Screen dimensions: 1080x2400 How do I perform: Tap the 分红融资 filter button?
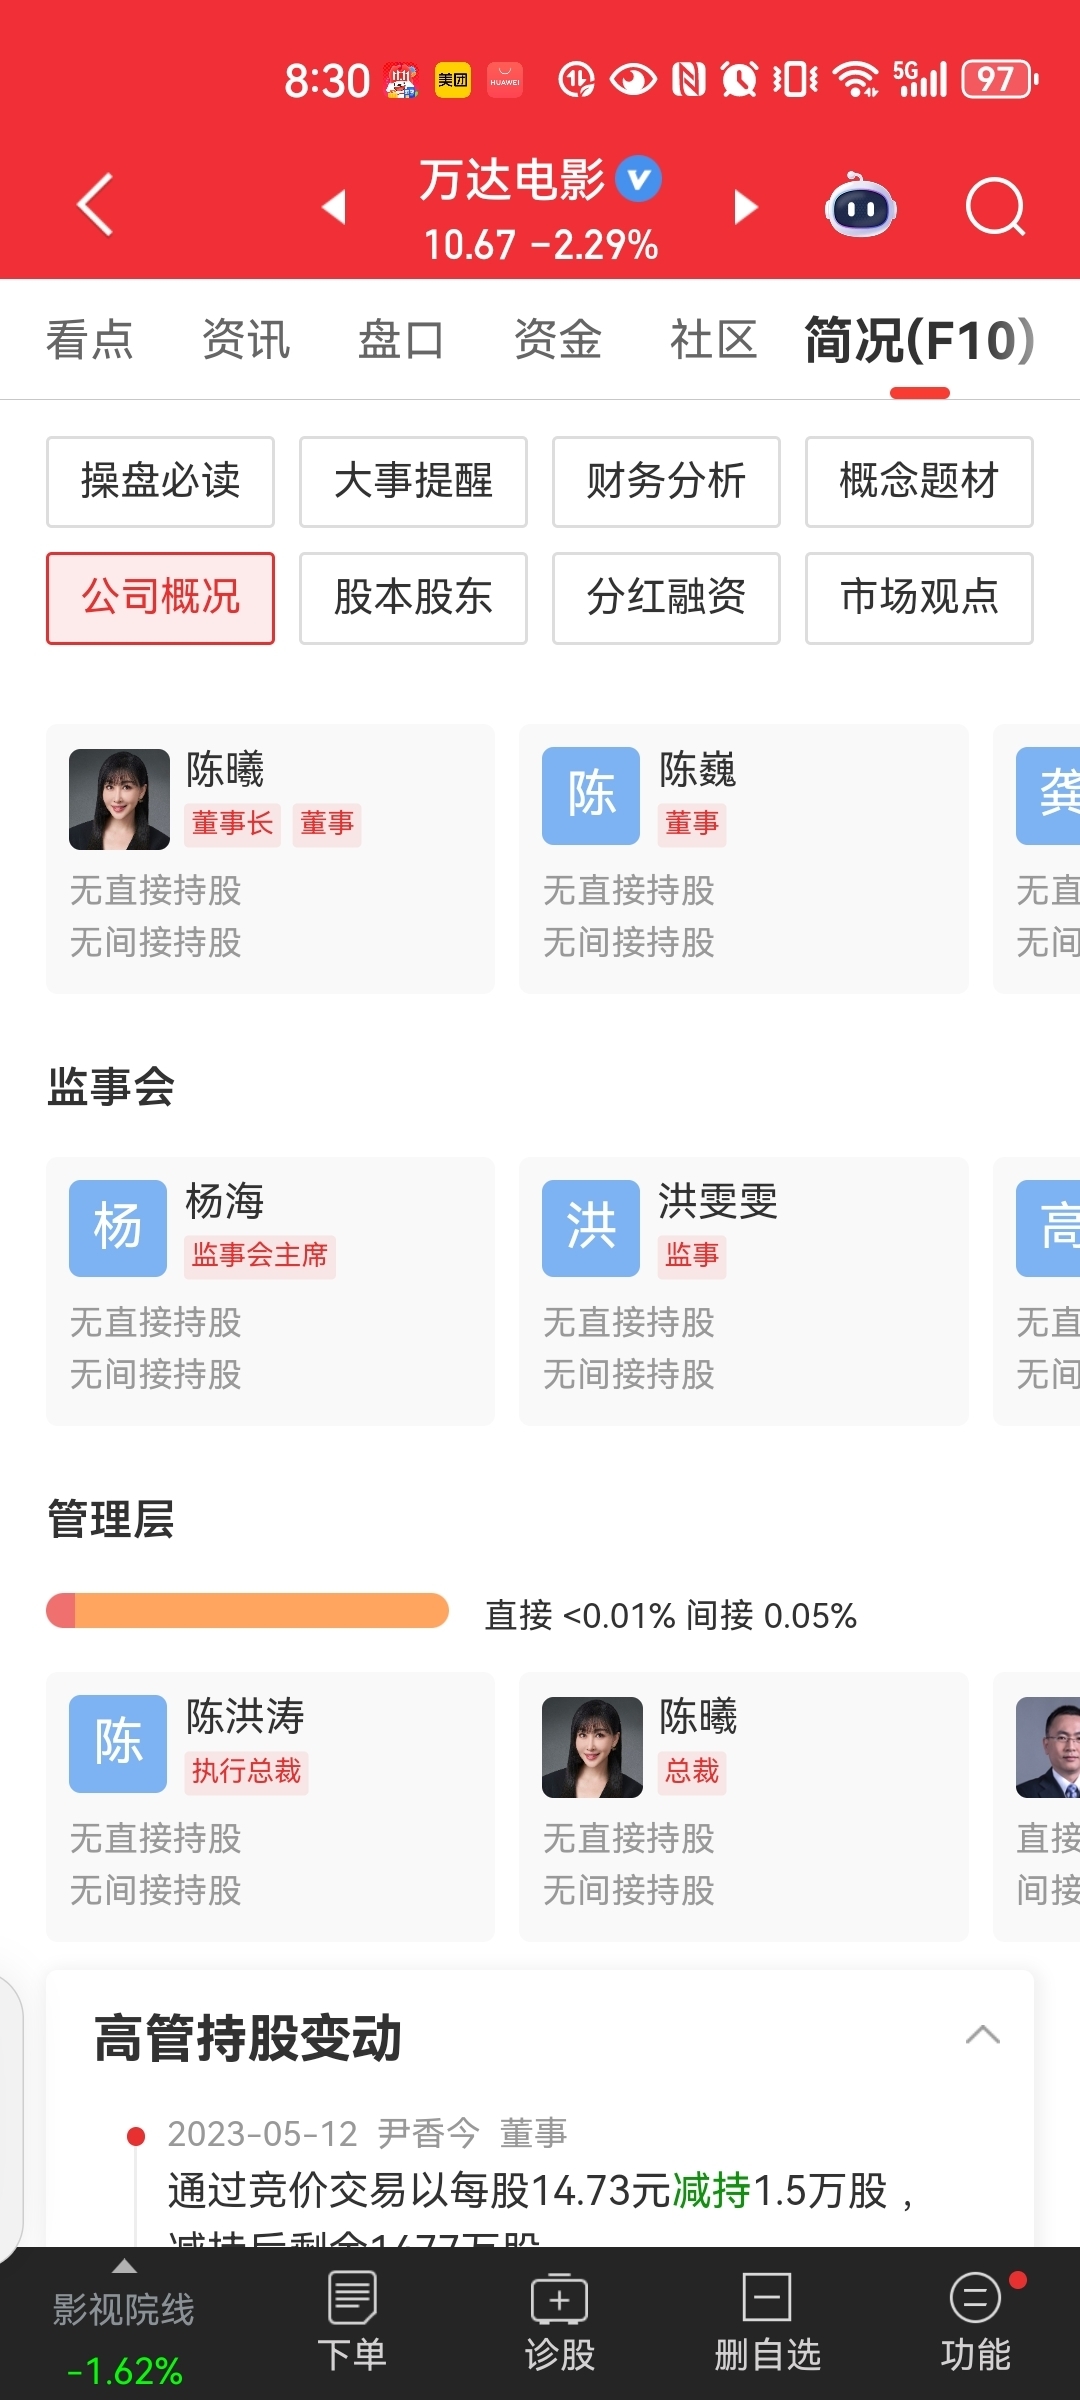(x=666, y=598)
